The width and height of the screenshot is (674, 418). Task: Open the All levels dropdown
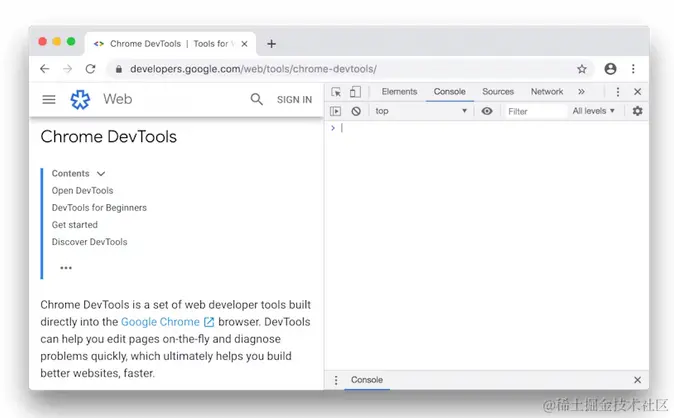tap(593, 111)
